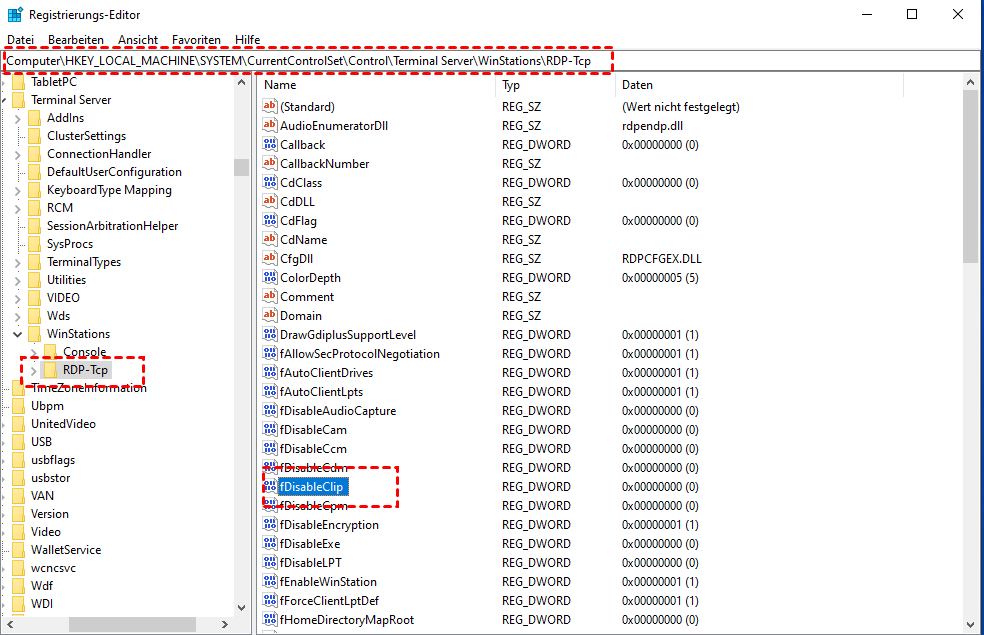The width and height of the screenshot is (984, 635).
Task: Click the folder icon for WalletService
Action: (x=19, y=550)
